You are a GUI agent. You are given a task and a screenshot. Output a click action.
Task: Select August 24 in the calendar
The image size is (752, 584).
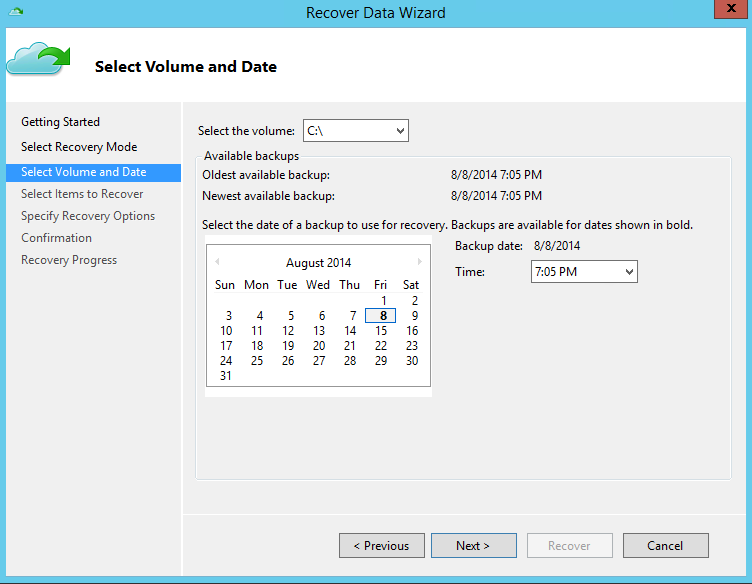tap(226, 361)
